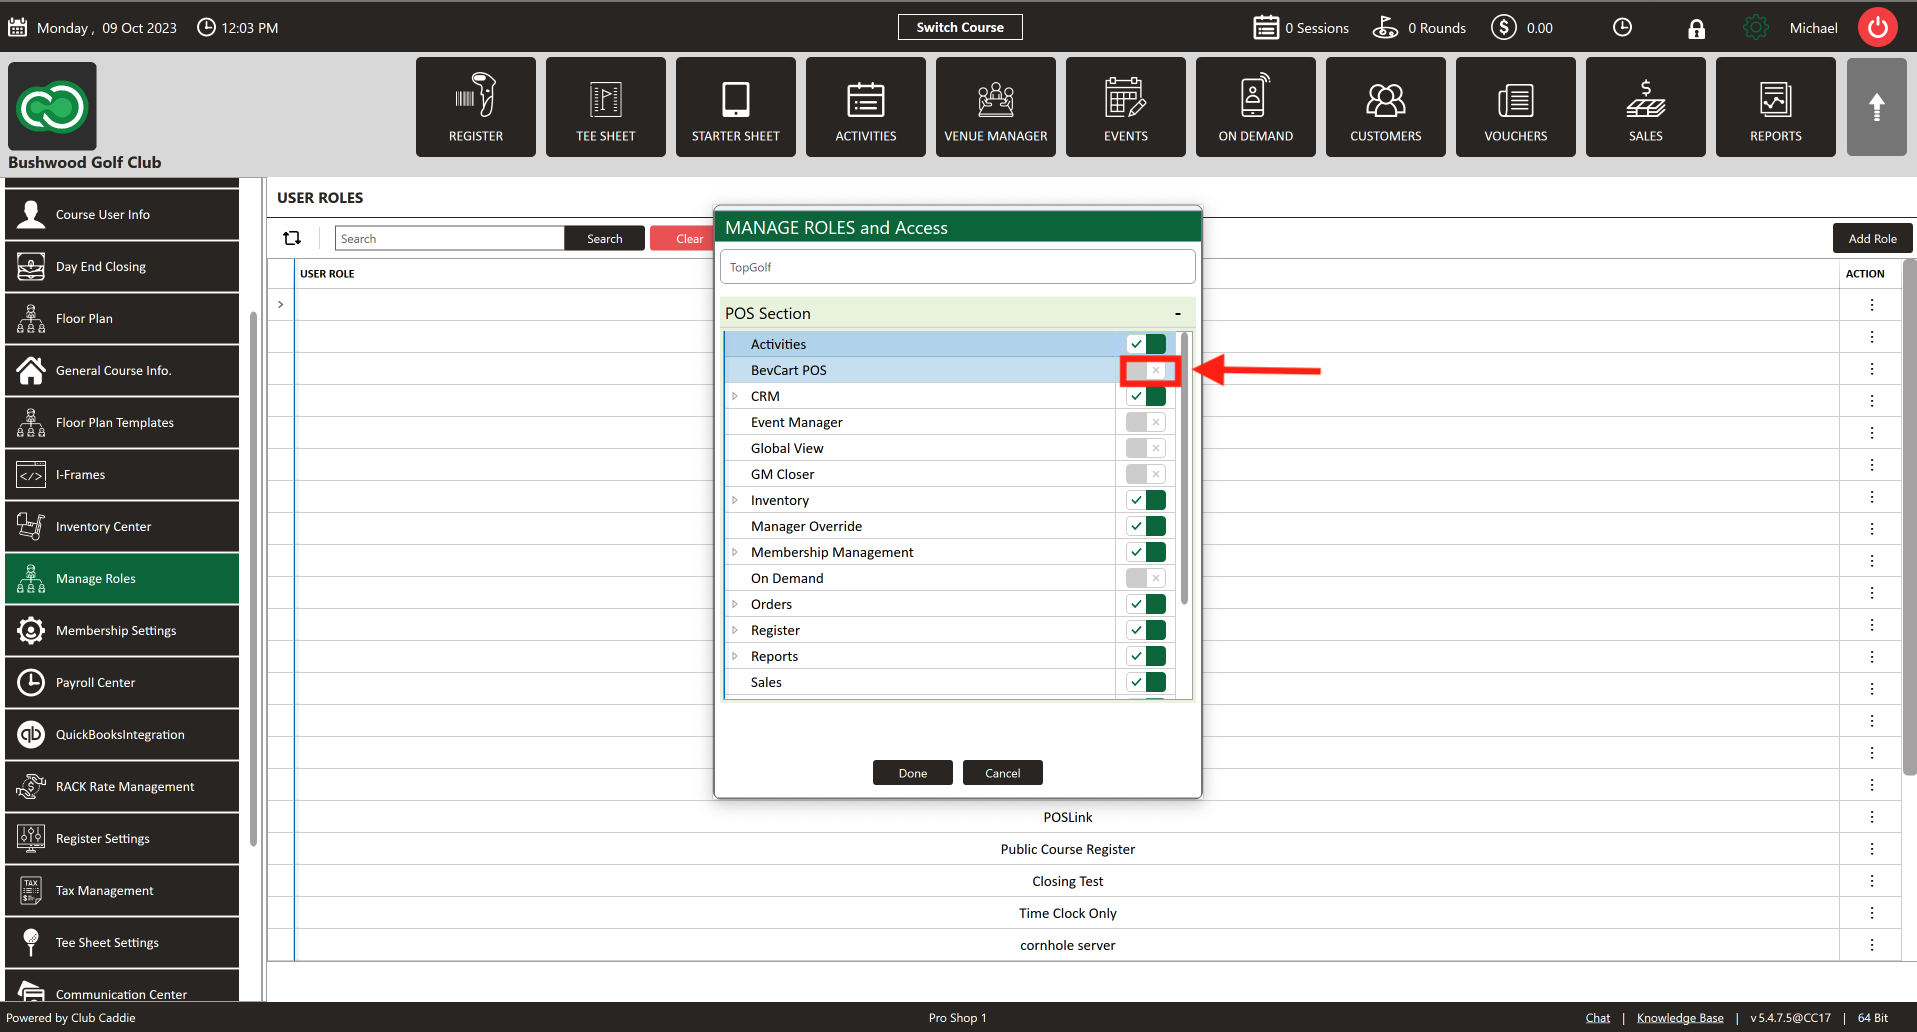Expand the Orders tree row
The height and width of the screenshot is (1032, 1917).
coord(735,604)
